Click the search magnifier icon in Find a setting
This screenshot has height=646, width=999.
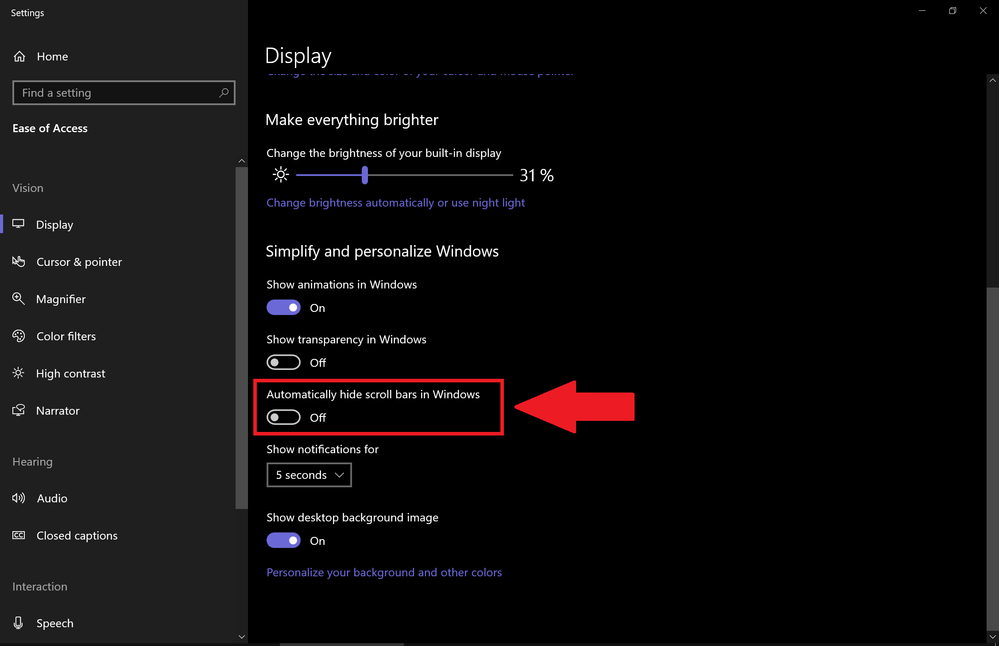(x=224, y=93)
